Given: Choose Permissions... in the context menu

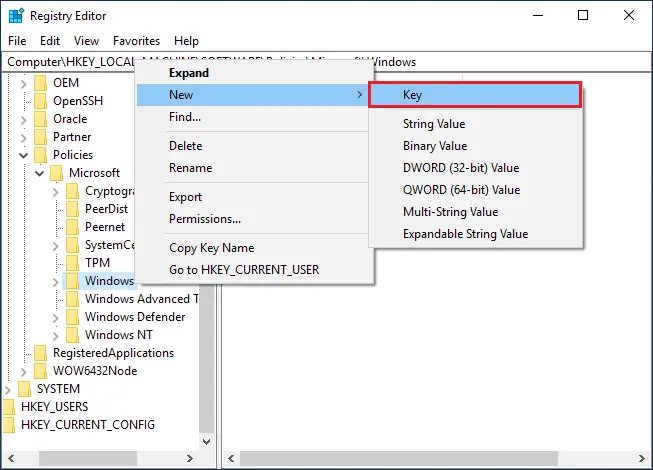Looking at the screenshot, I should pyautogui.click(x=252, y=219).
